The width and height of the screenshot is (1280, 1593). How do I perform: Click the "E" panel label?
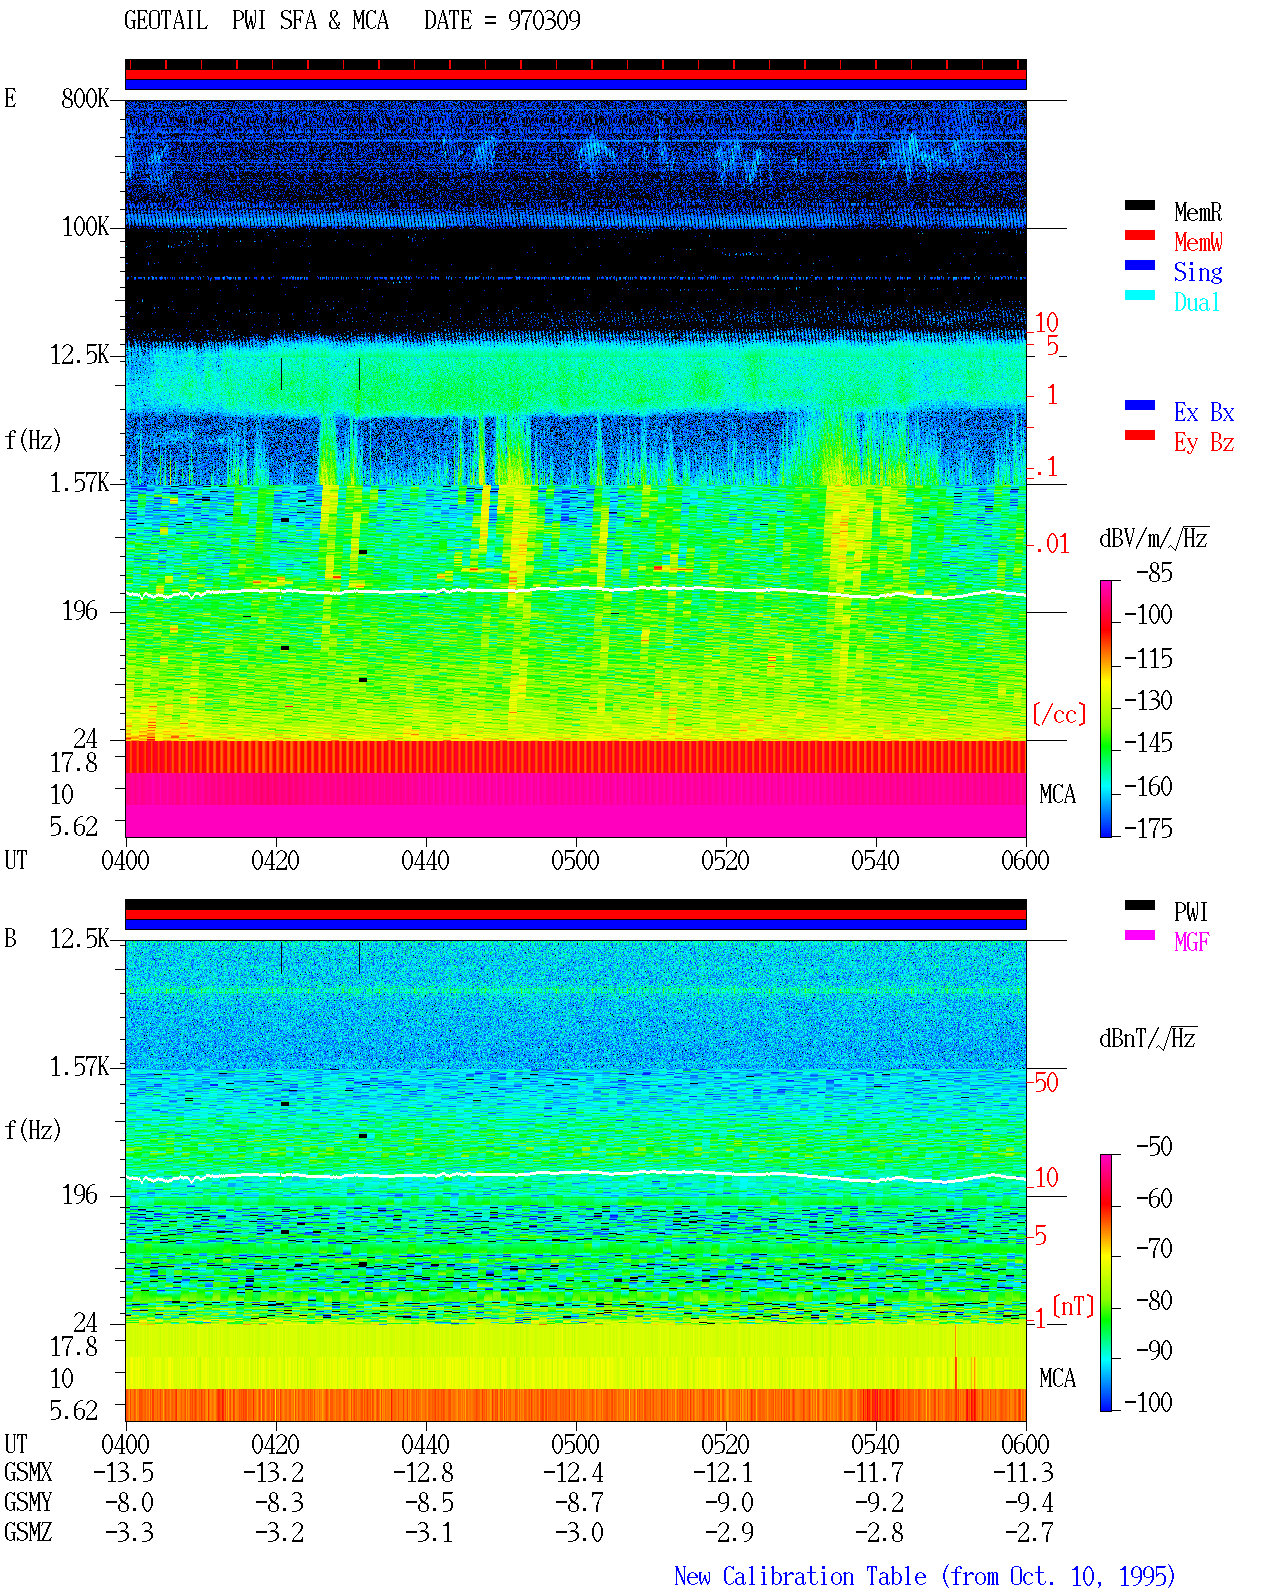(x=10, y=98)
